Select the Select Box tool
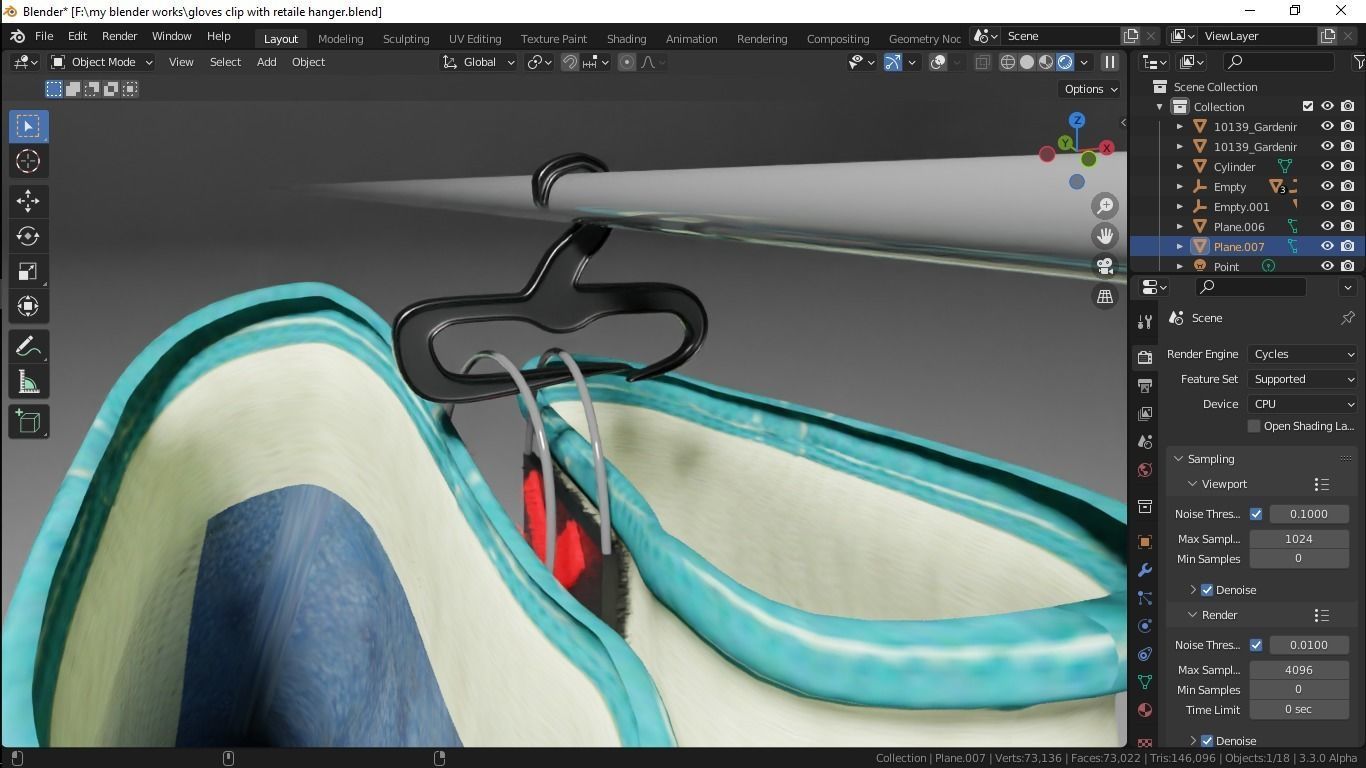The image size is (1366, 768). (28, 126)
